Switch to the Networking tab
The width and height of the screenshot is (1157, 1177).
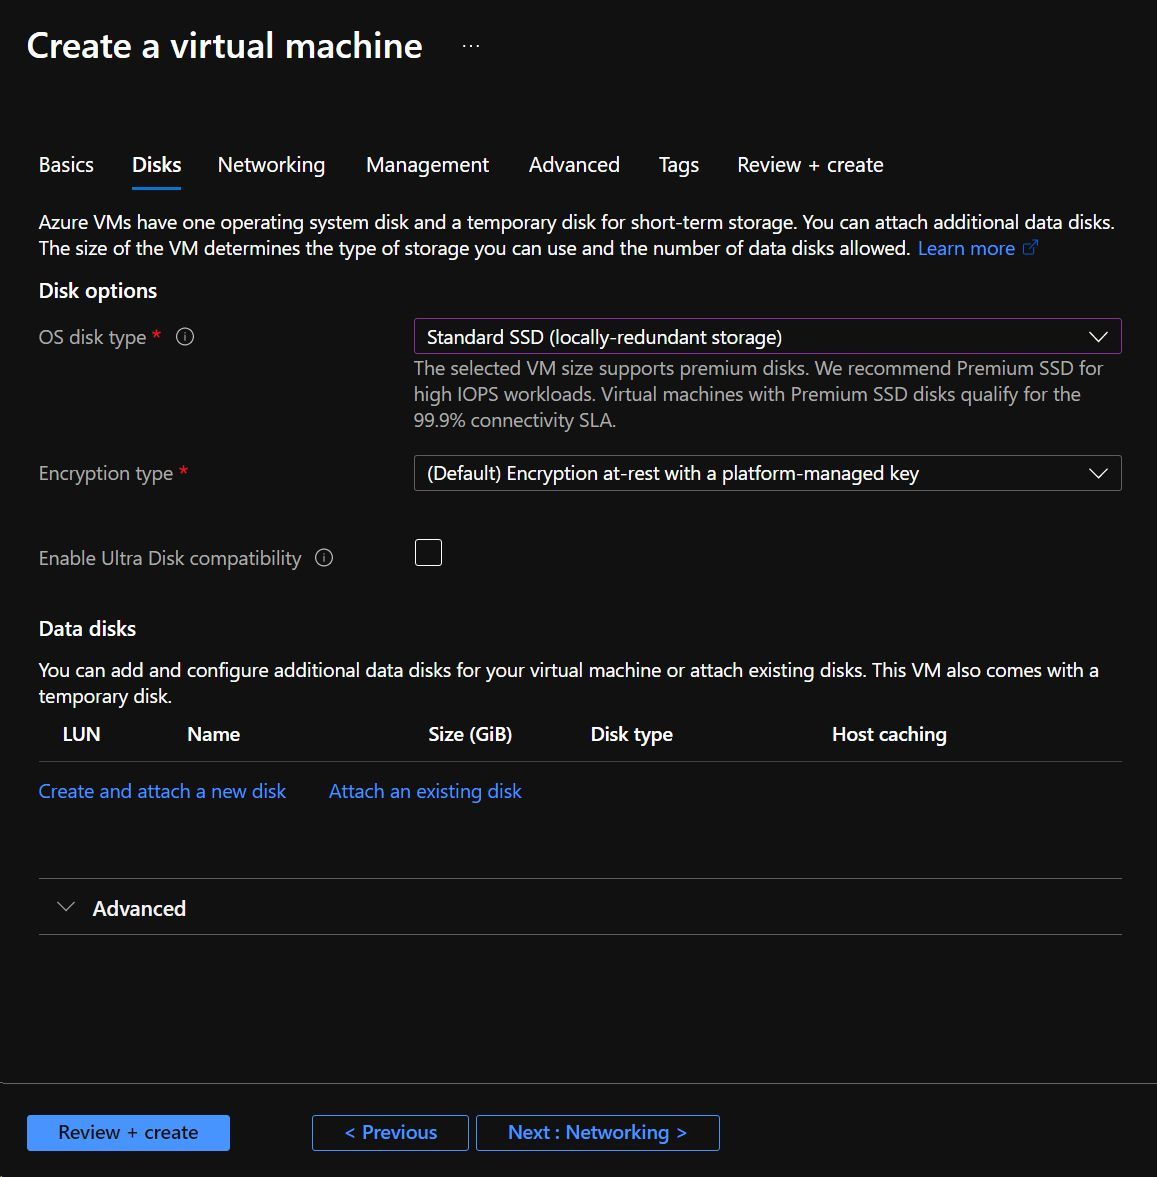(271, 165)
